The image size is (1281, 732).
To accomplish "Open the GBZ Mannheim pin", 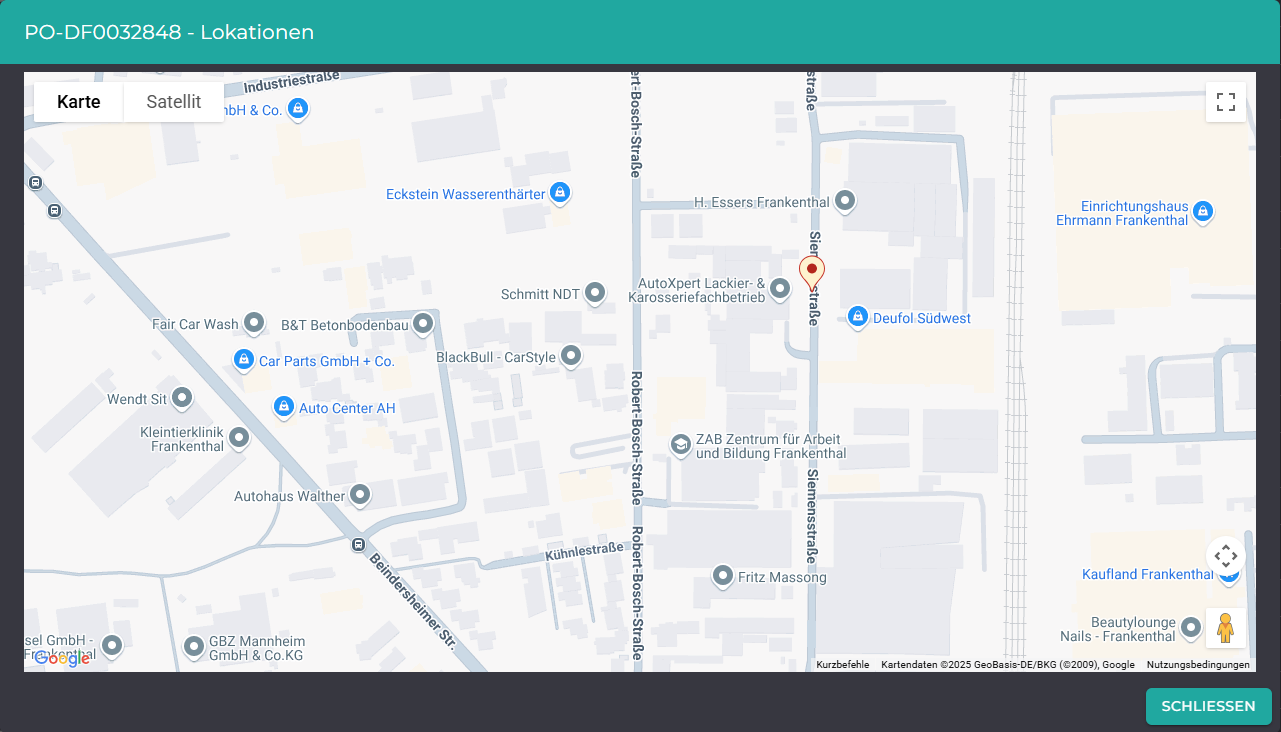I will (x=195, y=647).
